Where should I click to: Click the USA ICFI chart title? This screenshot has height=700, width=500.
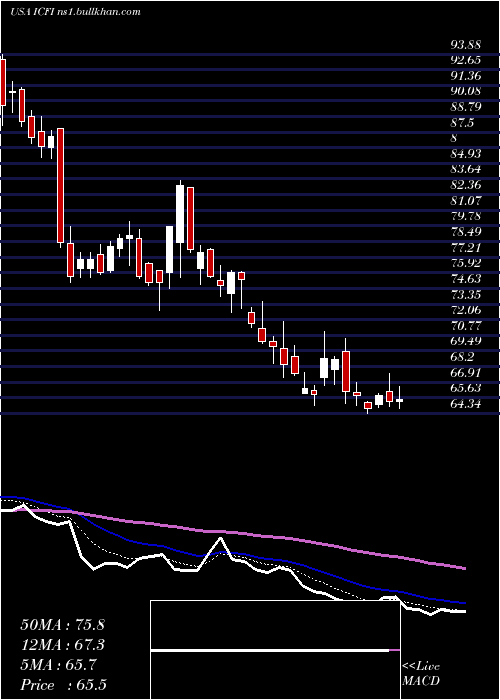tap(75, 12)
